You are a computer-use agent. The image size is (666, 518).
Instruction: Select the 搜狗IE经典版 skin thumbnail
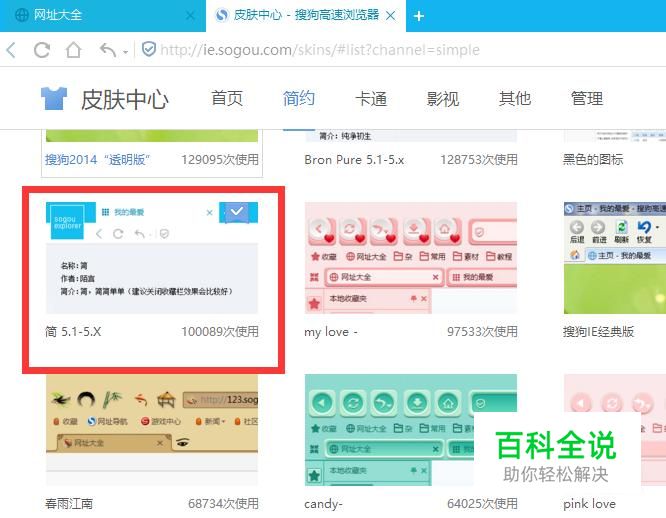point(615,258)
